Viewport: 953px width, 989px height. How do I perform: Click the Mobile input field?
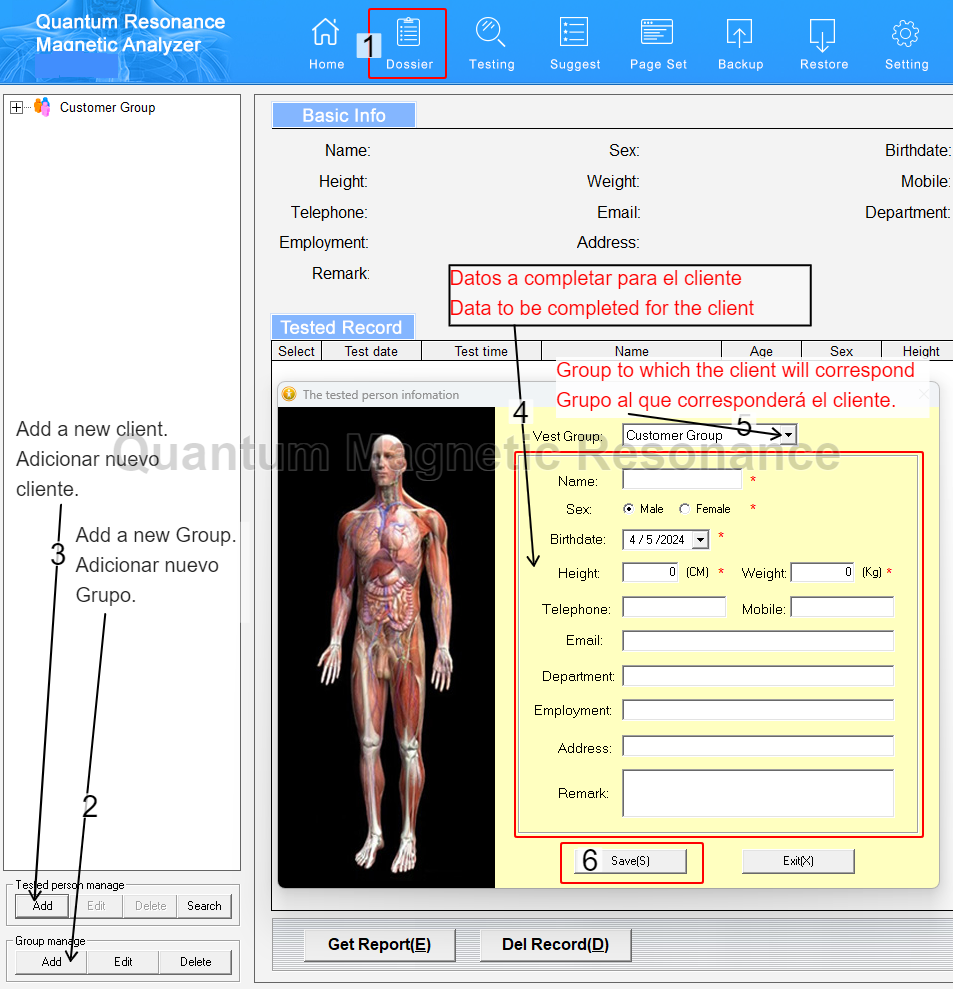842,607
